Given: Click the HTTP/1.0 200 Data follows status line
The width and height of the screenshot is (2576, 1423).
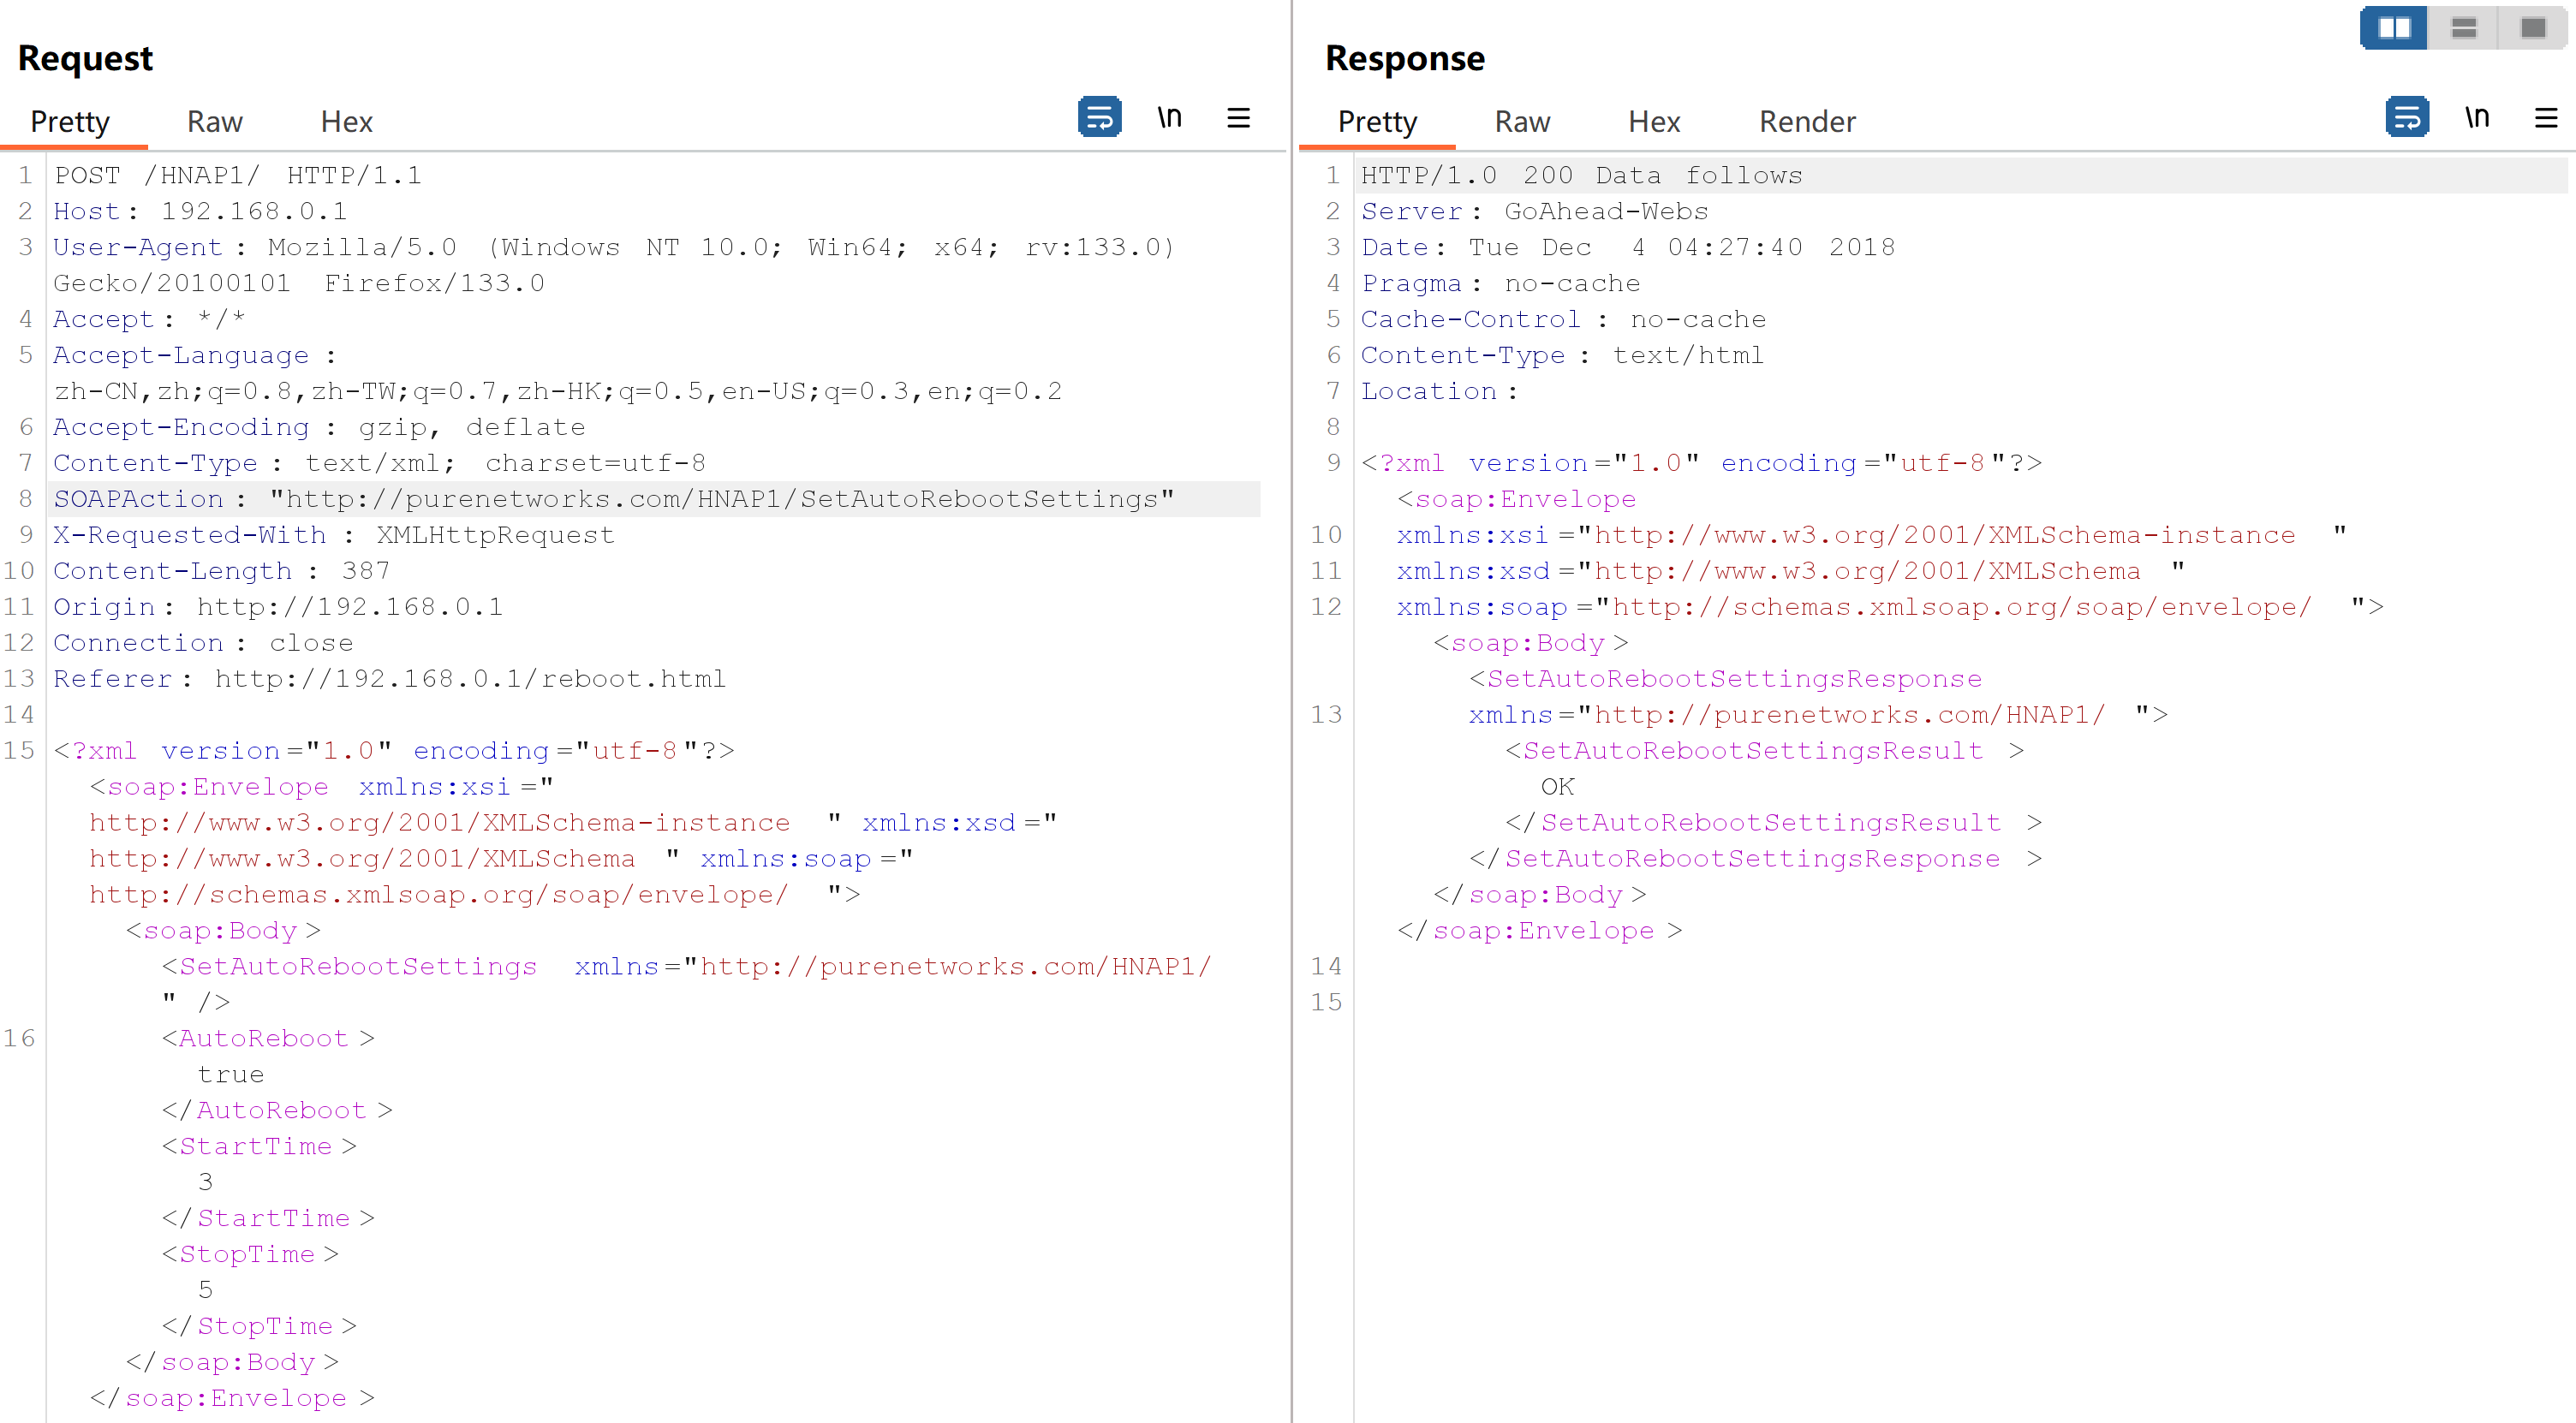Looking at the screenshot, I should point(1581,176).
